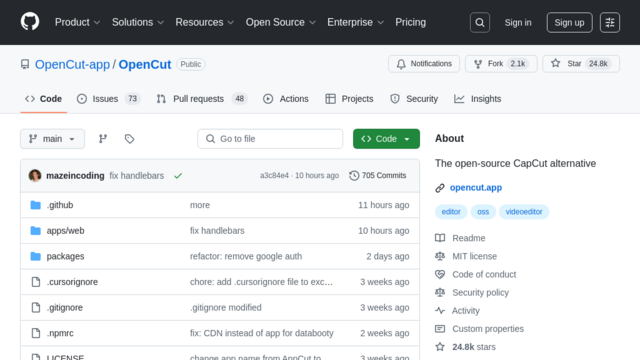
Task: Open the .npmrc file name
Action: pos(60,333)
